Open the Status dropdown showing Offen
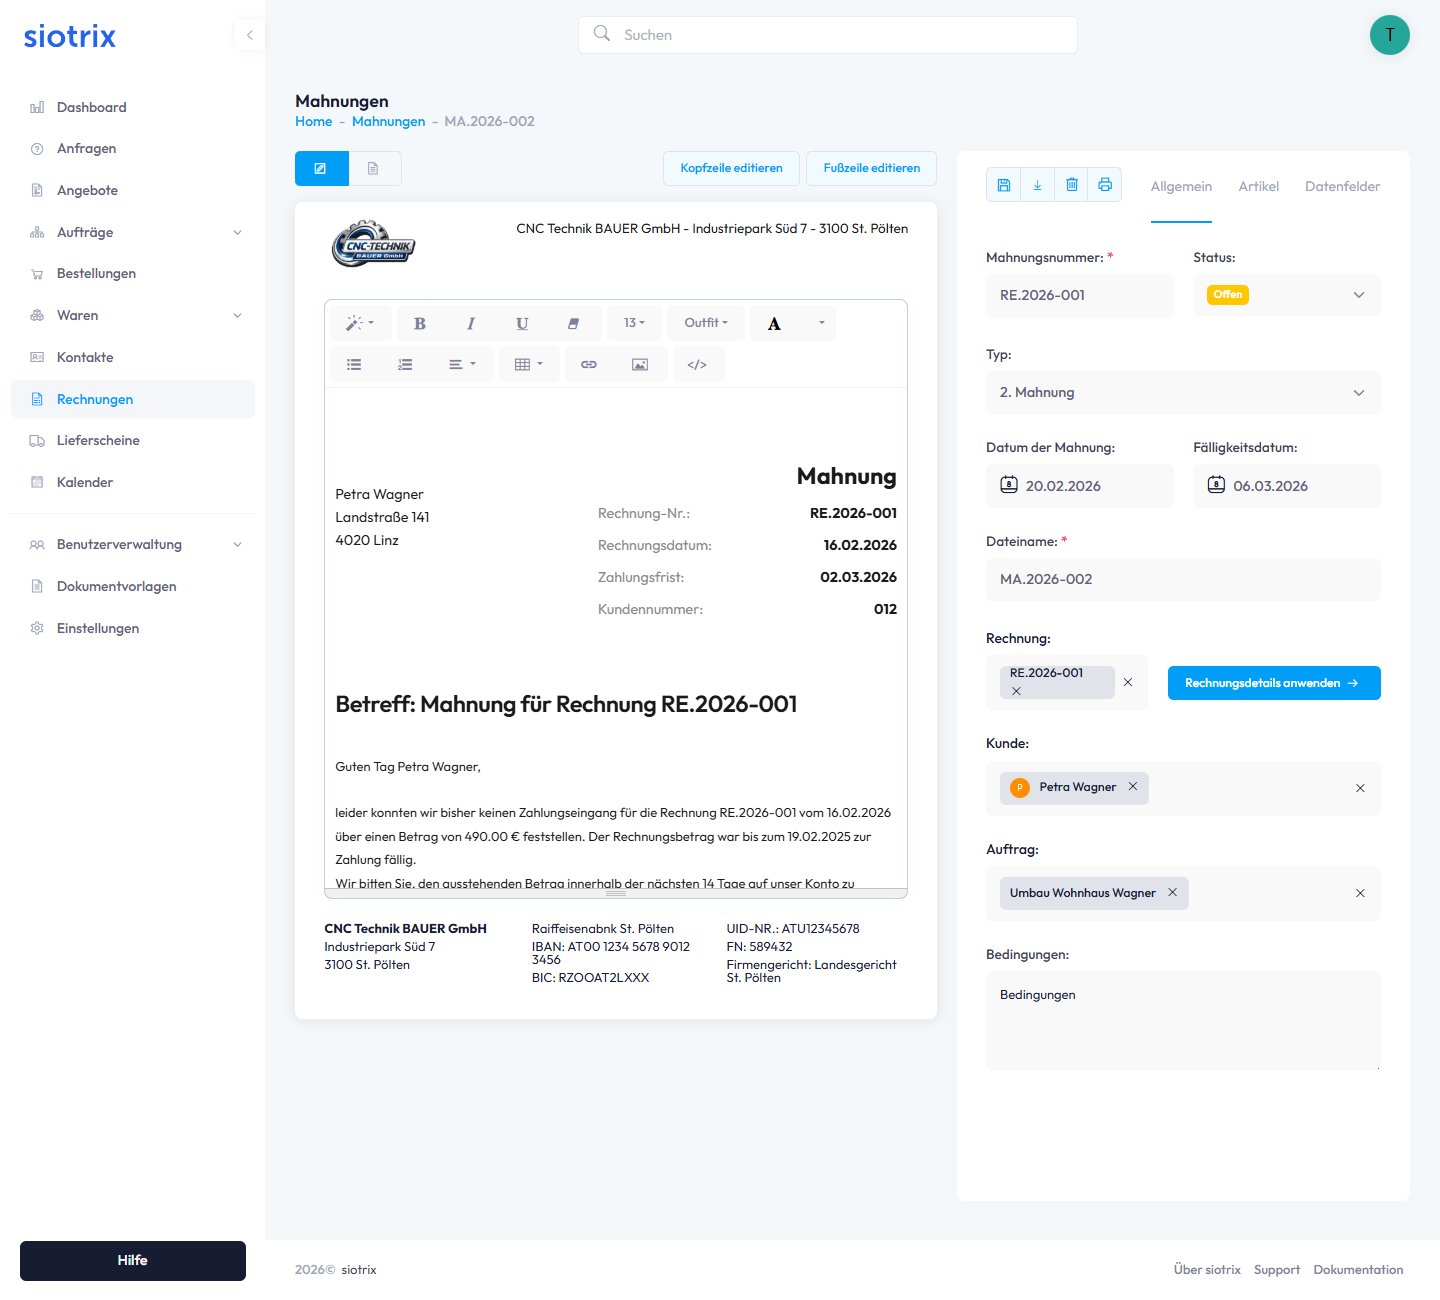The width and height of the screenshot is (1440, 1300). [x=1286, y=295]
